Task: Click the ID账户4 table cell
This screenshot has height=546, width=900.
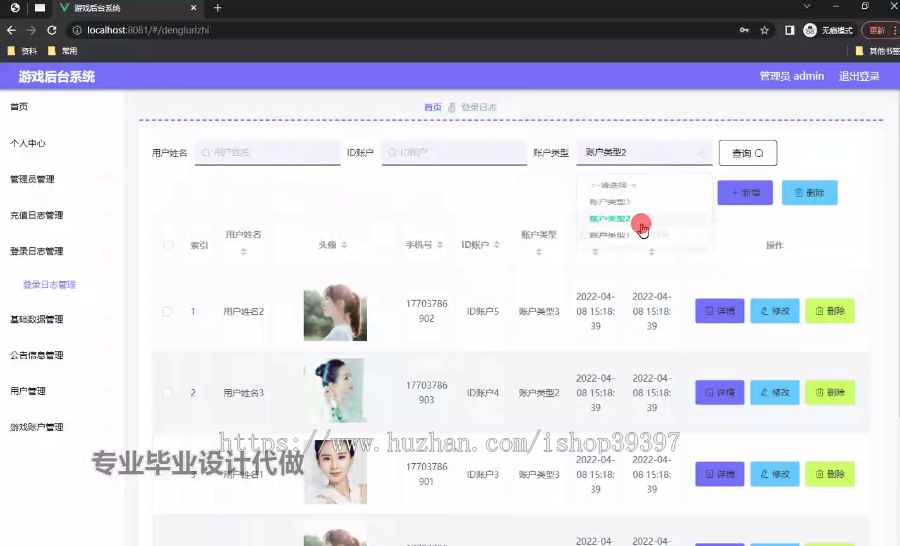Action: (483, 393)
